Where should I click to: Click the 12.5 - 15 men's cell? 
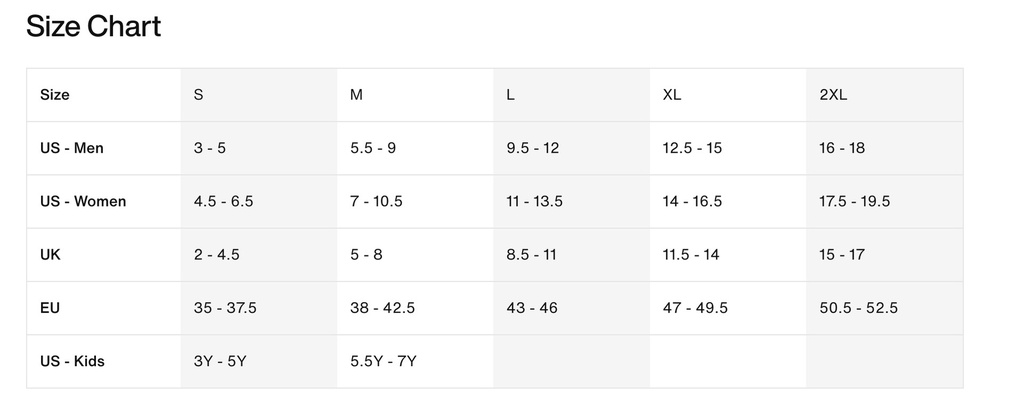pos(693,148)
